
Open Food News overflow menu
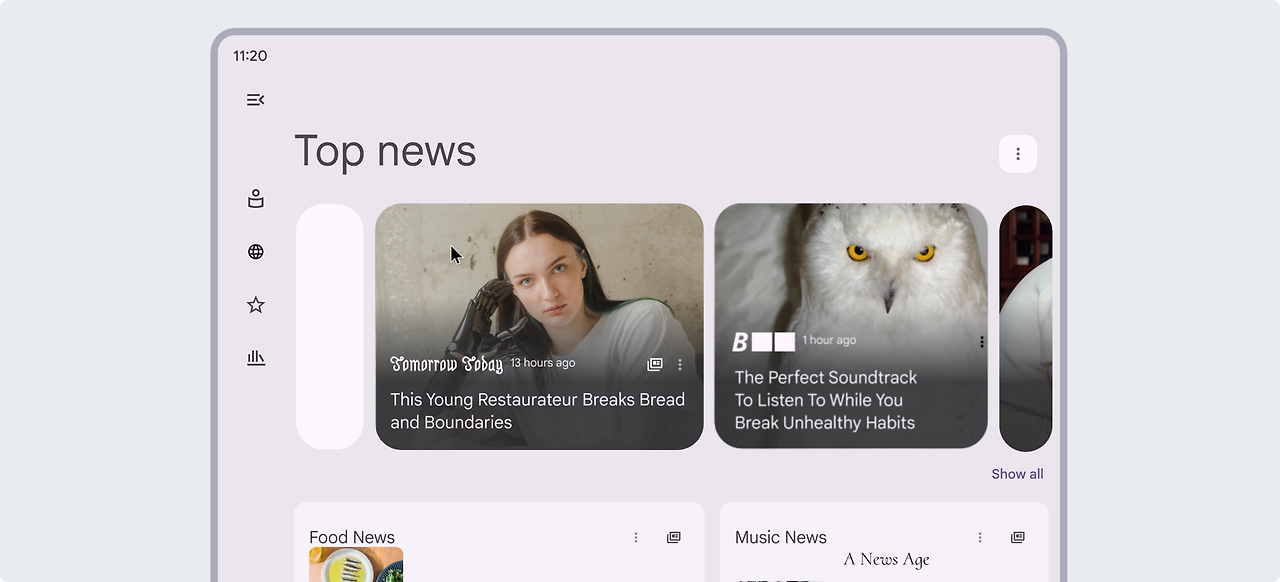(636, 538)
